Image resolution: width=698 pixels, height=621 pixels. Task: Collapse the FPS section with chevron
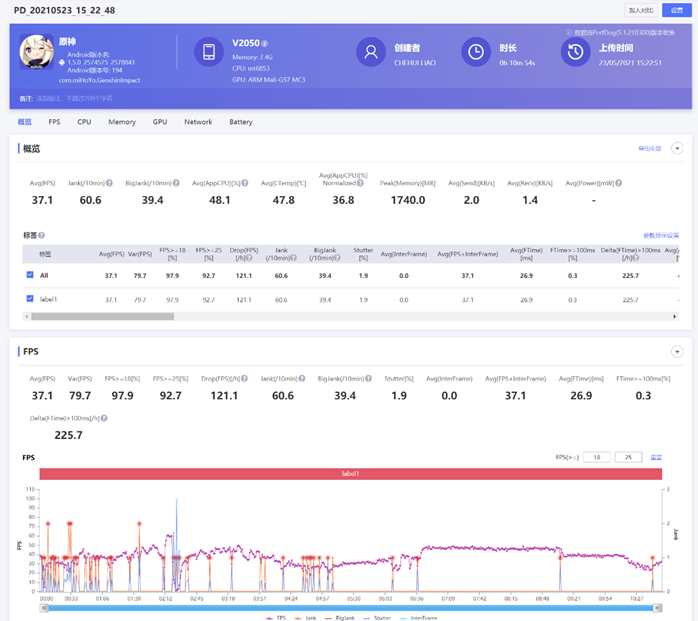tap(677, 352)
